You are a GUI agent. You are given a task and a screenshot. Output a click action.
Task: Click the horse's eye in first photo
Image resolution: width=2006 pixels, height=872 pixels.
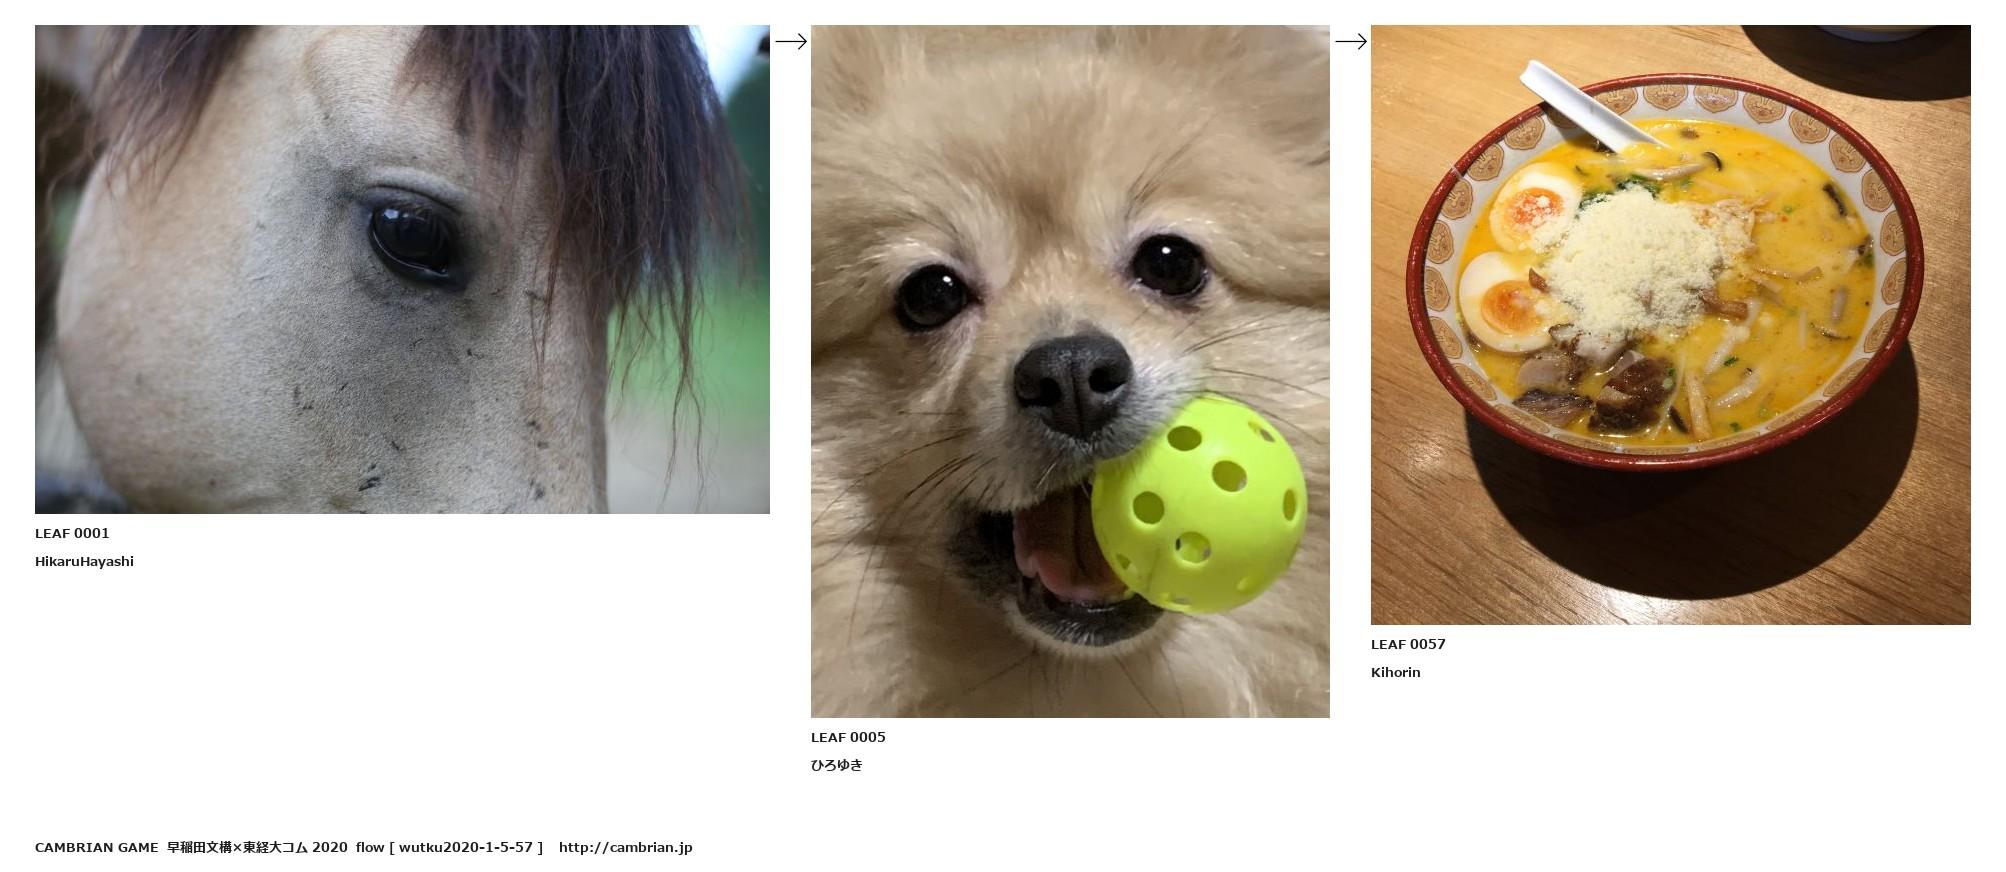click(412, 236)
